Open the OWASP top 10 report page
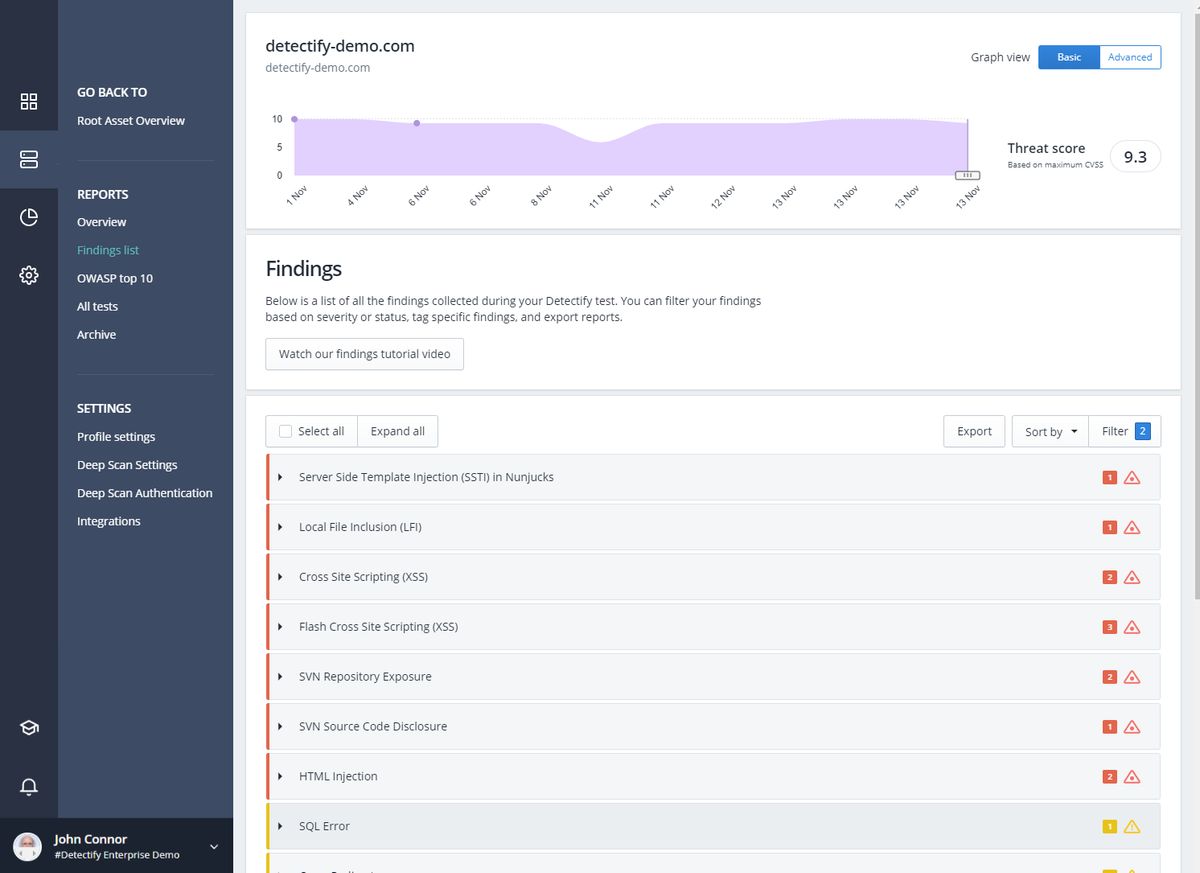Viewport: 1200px width, 873px height. coord(115,278)
